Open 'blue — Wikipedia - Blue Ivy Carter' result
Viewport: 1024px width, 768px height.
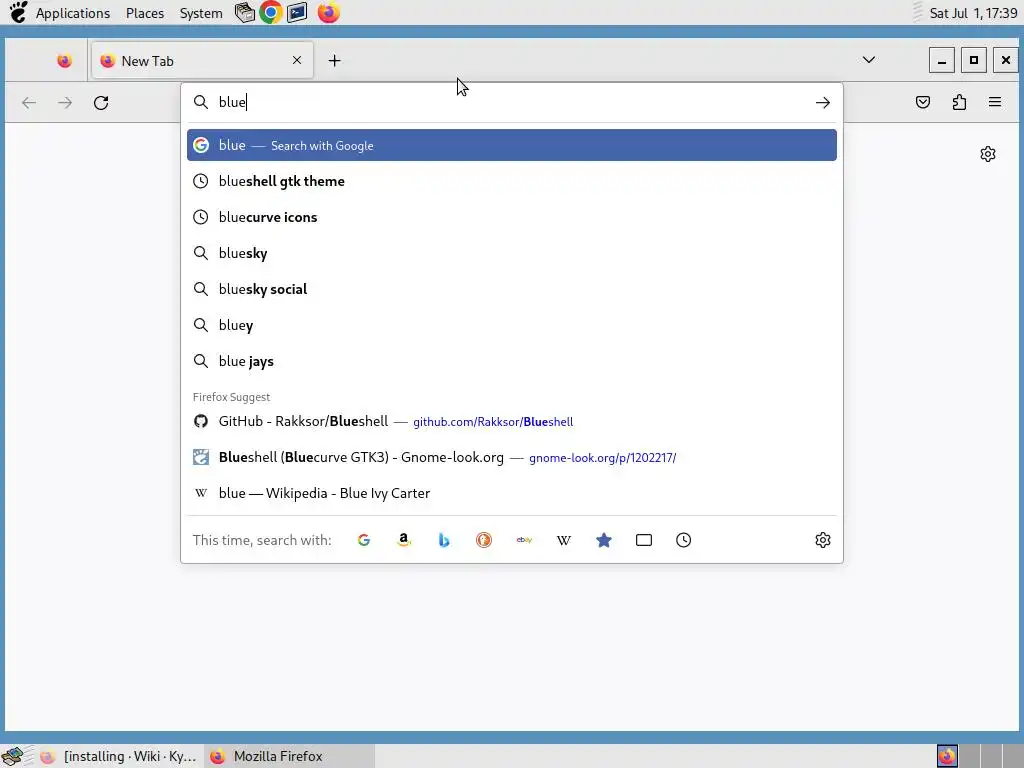tap(511, 493)
